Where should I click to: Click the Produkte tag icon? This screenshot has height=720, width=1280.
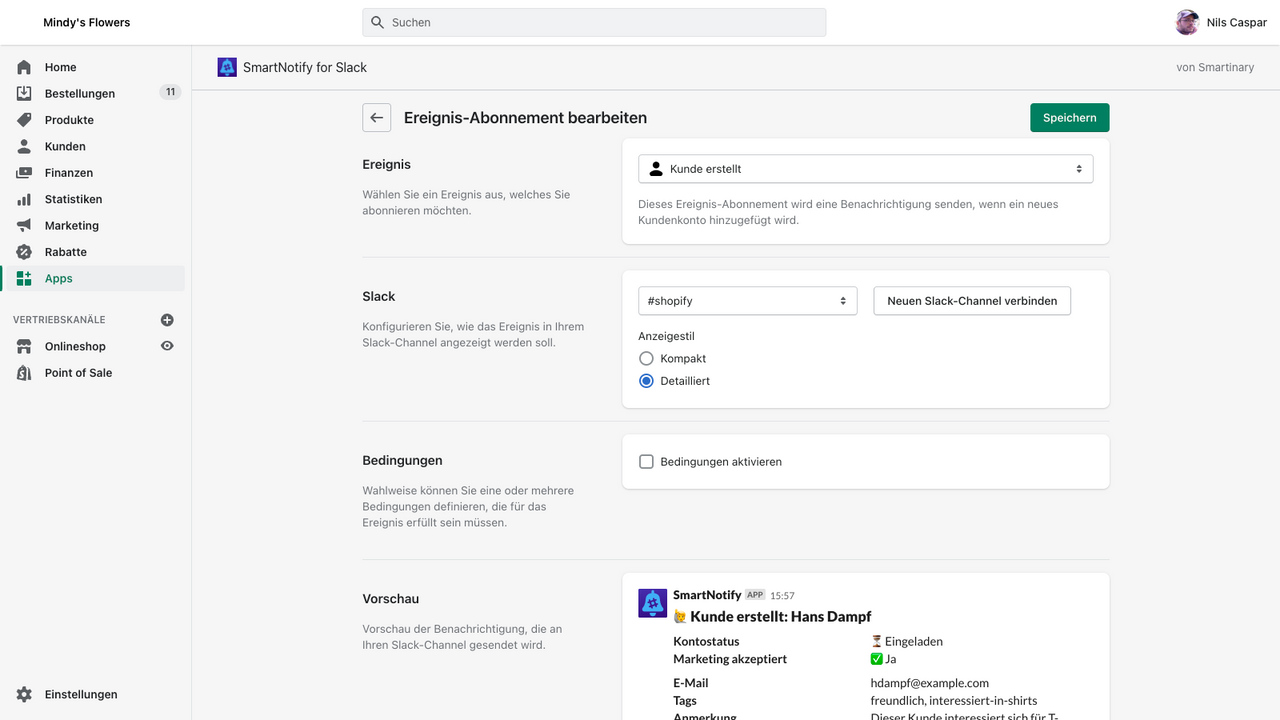tap(24, 120)
